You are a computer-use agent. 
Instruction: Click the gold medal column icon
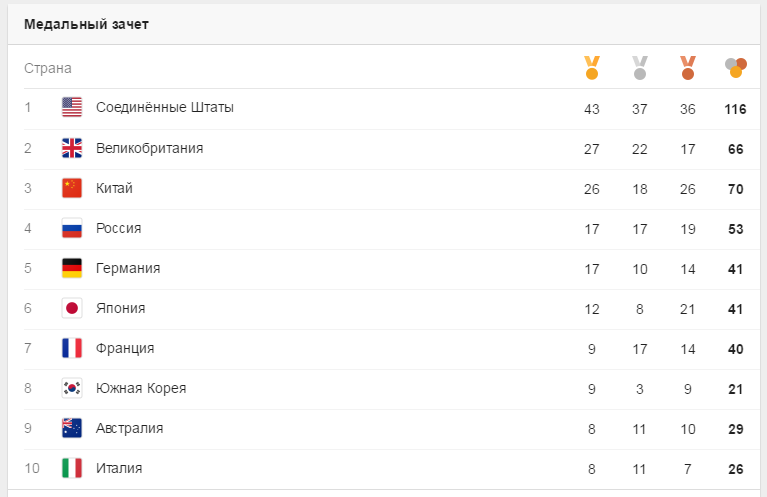tap(591, 68)
